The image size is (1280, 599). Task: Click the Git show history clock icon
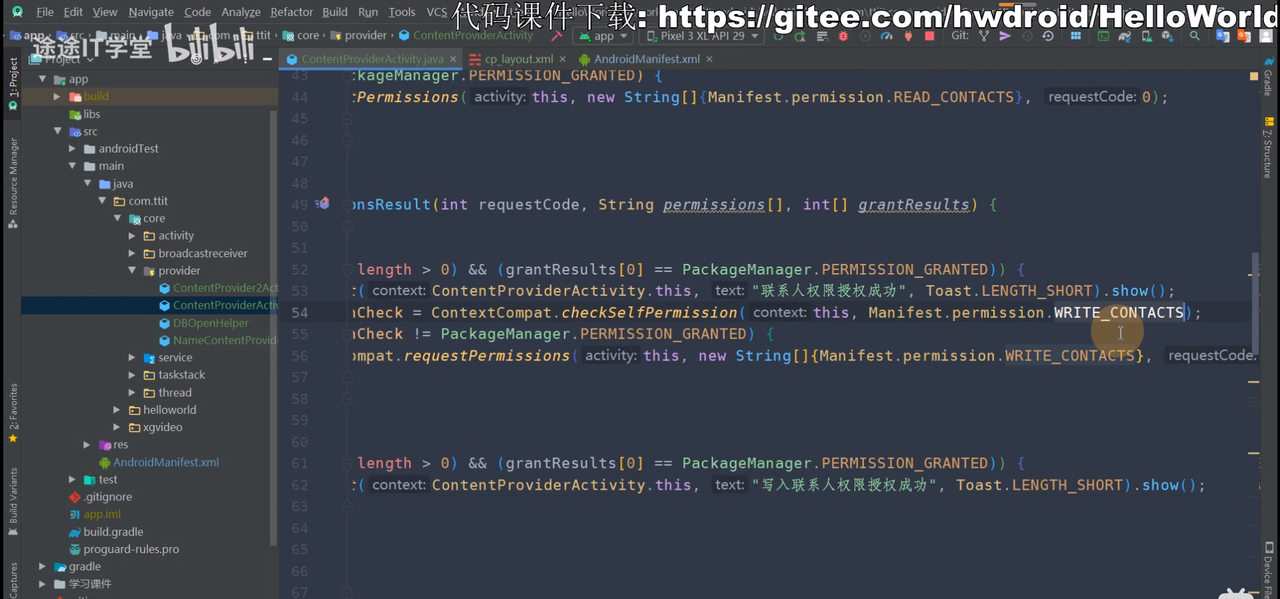click(1027, 36)
